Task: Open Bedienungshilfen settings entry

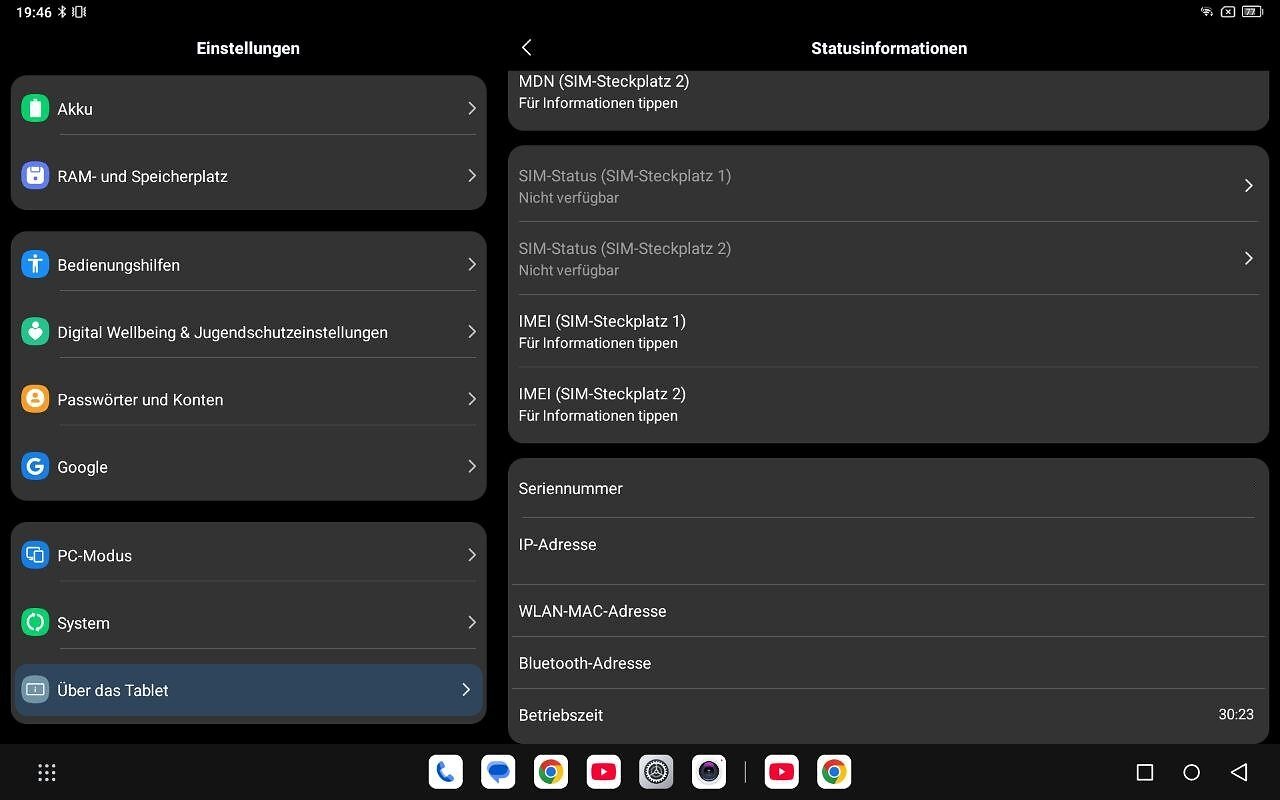Action: [x=248, y=265]
